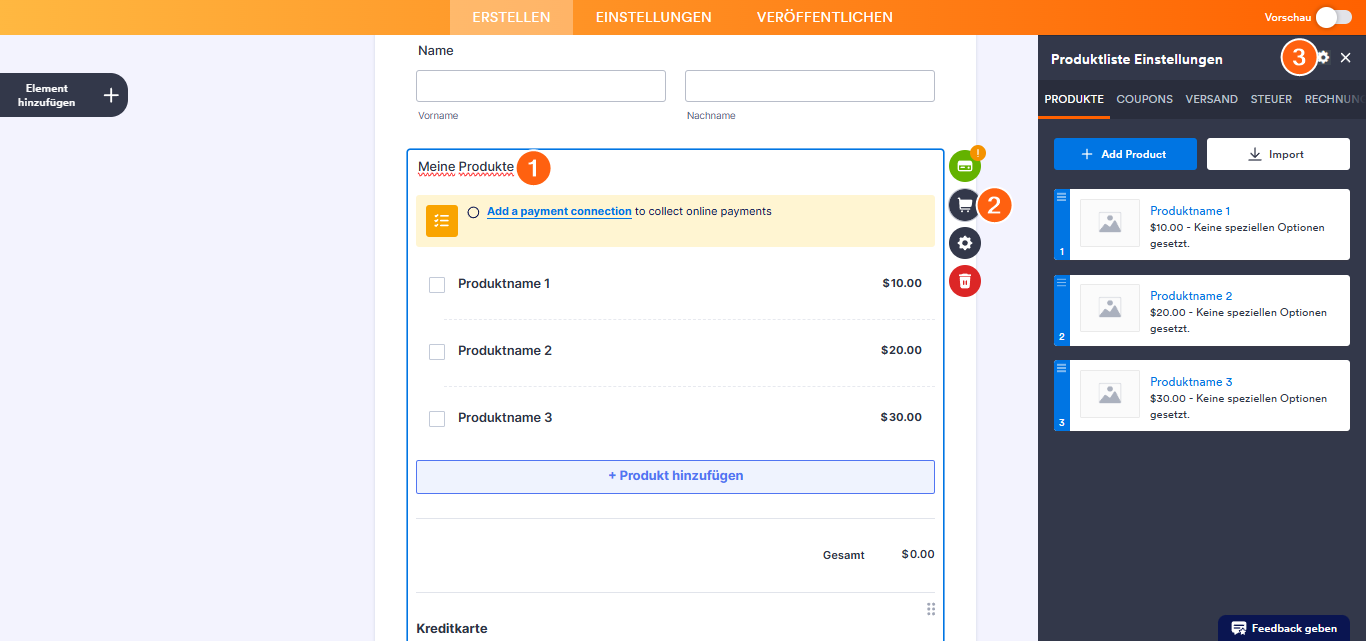Select the payment connection radio button
The width and height of the screenshot is (1366, 641).
click(x=474, y=211)
